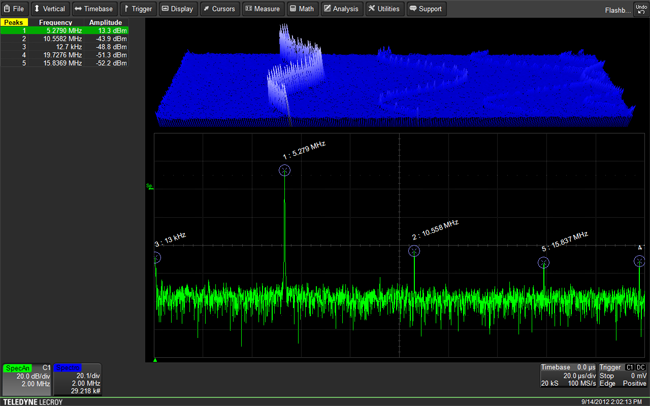This screenshot has width=650, height=406.
Task: Open the Utilities menu
Action: pyautogui.click(x=384, y=9)
